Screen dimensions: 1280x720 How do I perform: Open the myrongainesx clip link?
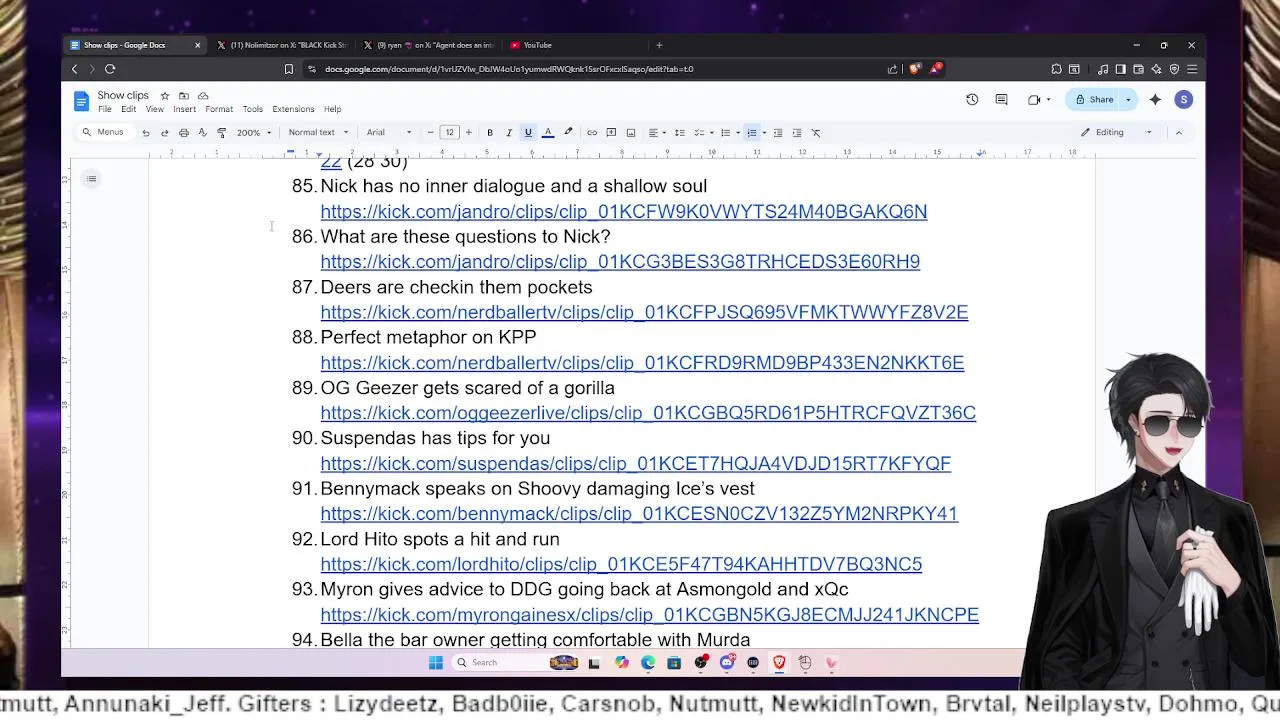click(649, 615)
